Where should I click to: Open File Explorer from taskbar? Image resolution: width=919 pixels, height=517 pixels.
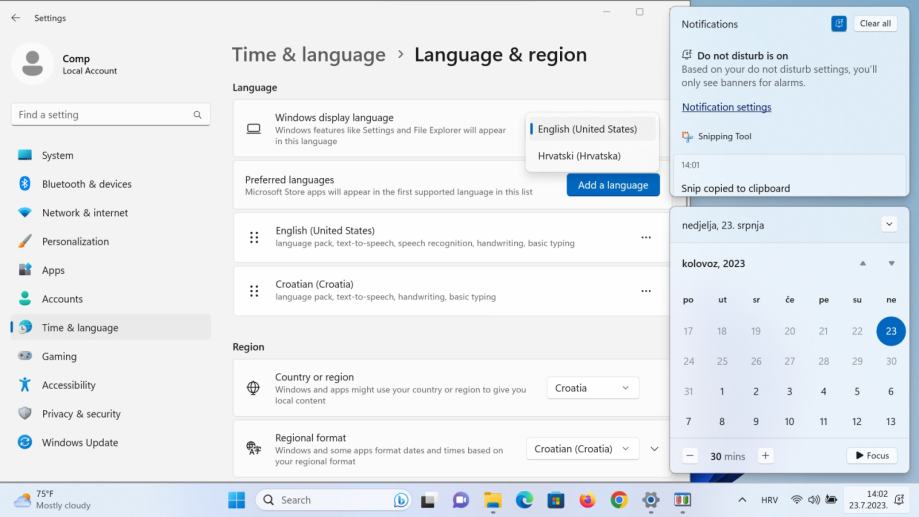click(x=492, y=500)
